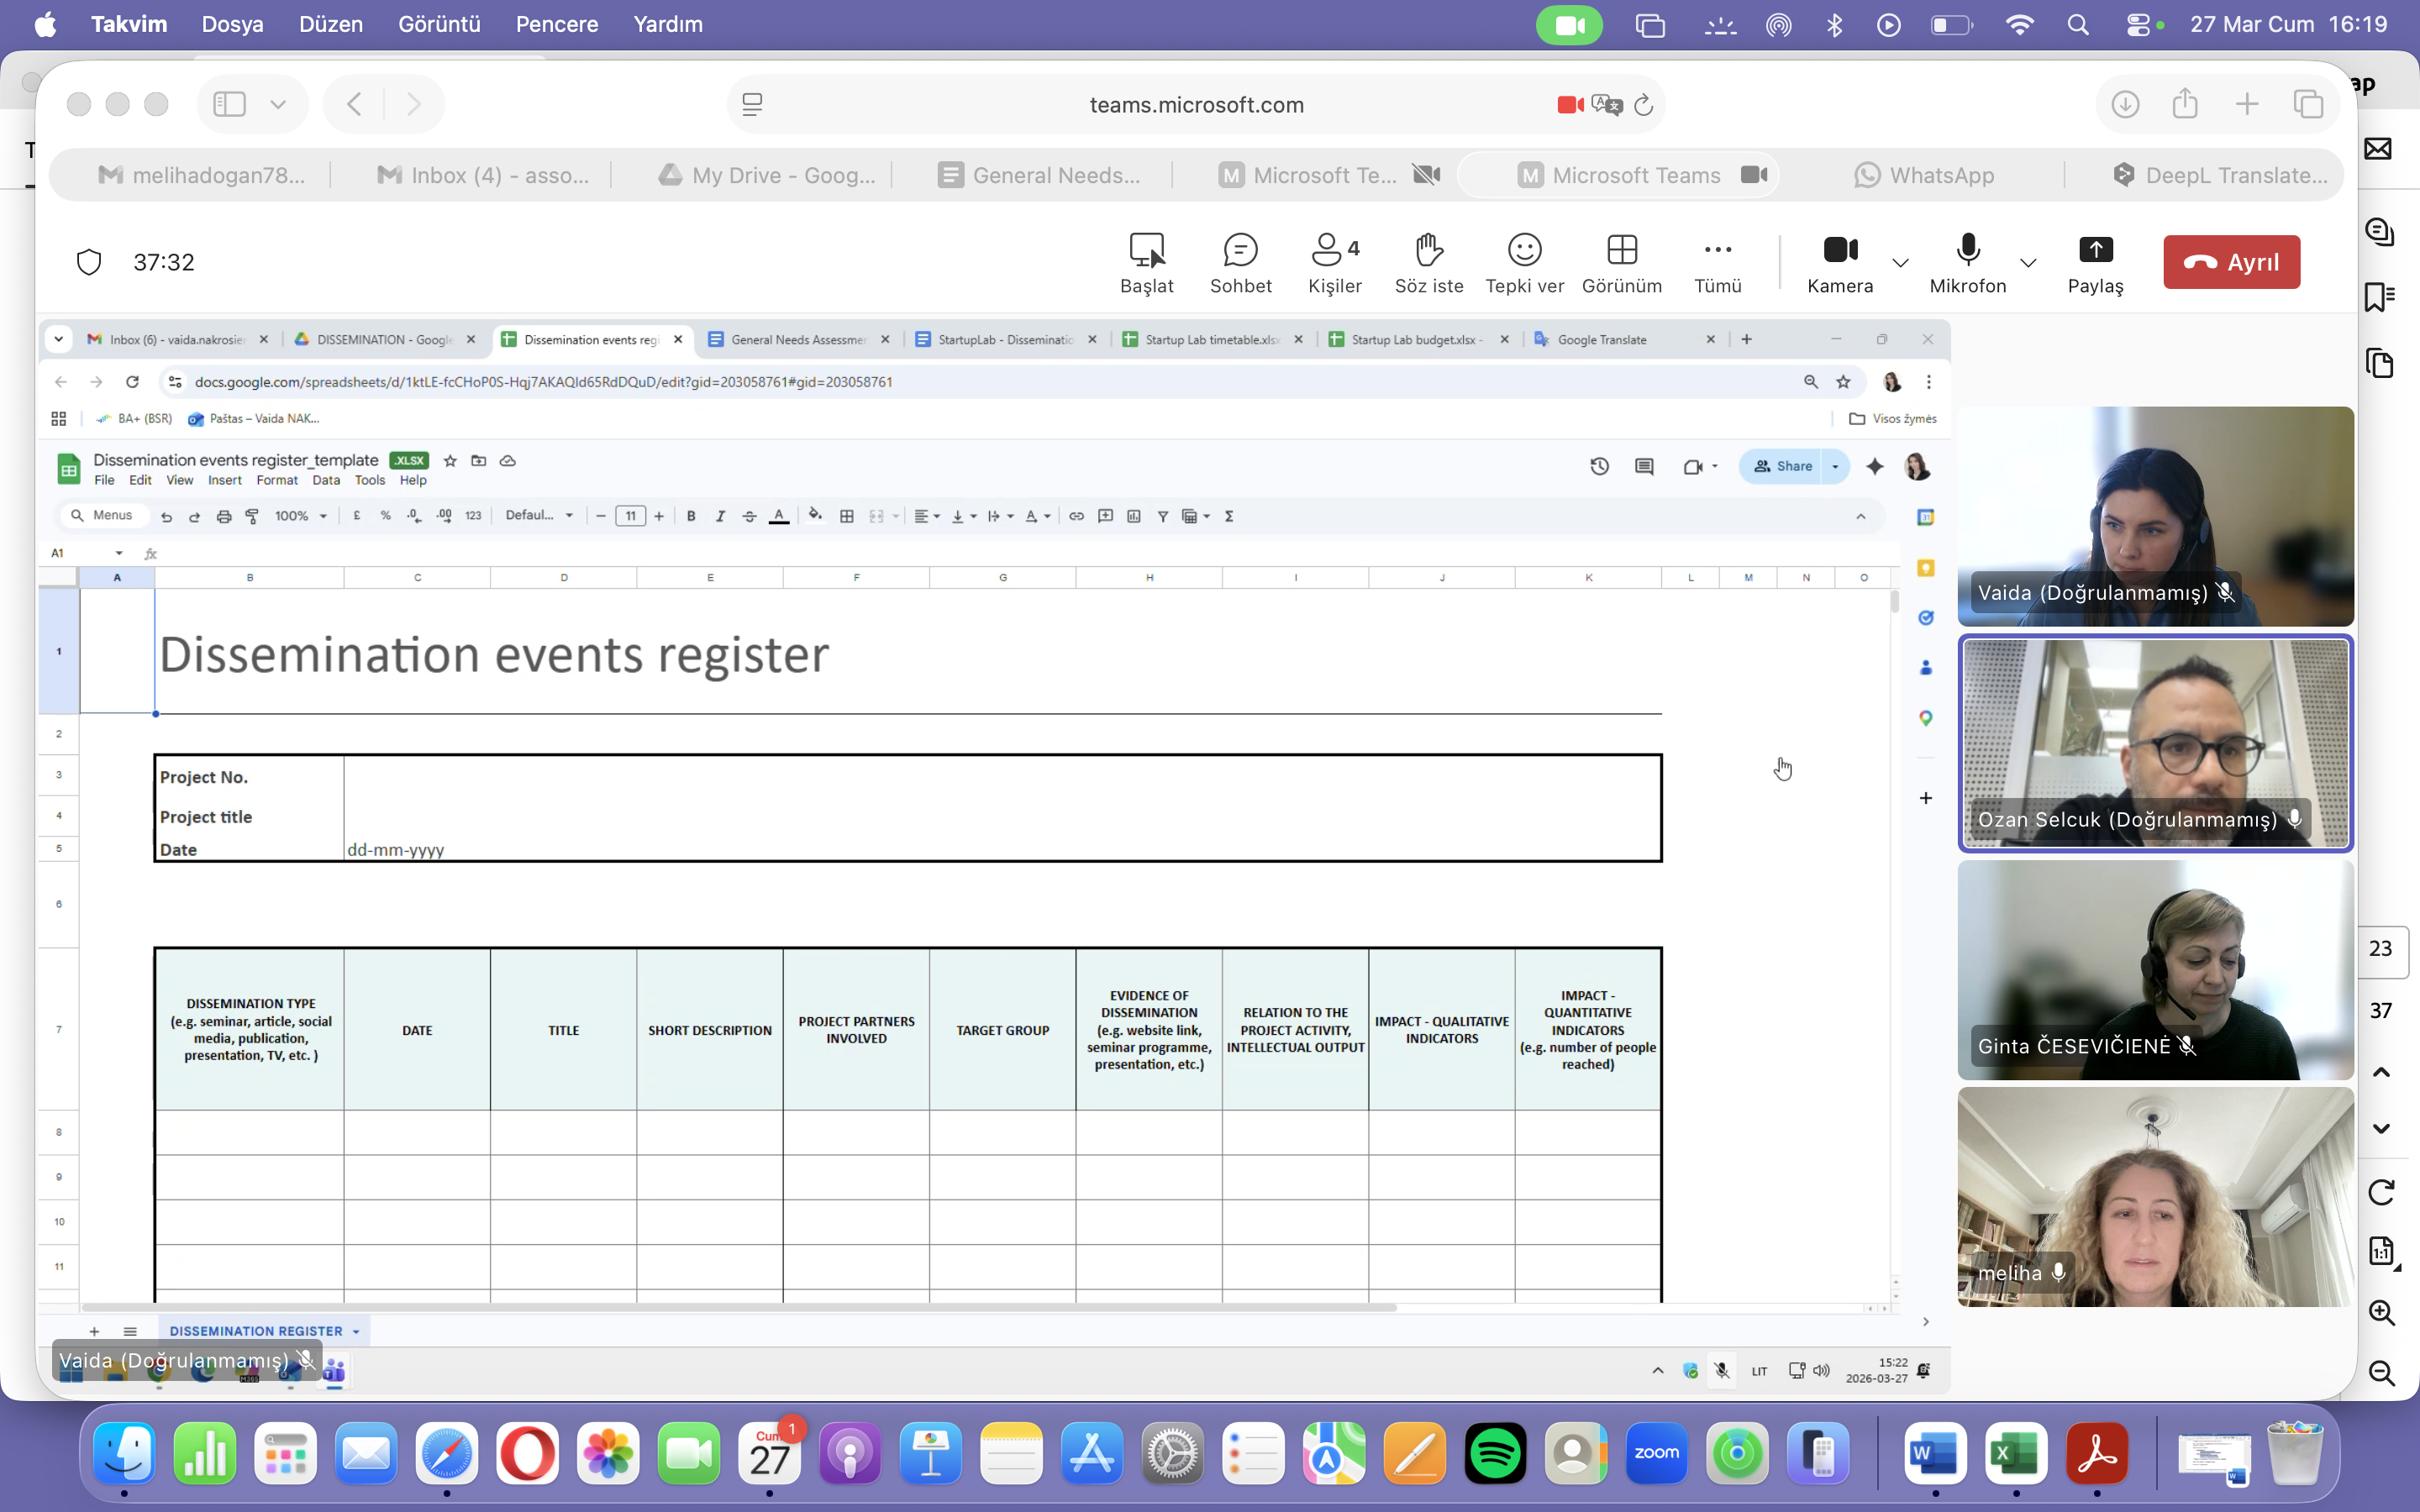Reload the Teams page in Safari
This screenshot has width=2420, height=1512.
pos(1643,105)
